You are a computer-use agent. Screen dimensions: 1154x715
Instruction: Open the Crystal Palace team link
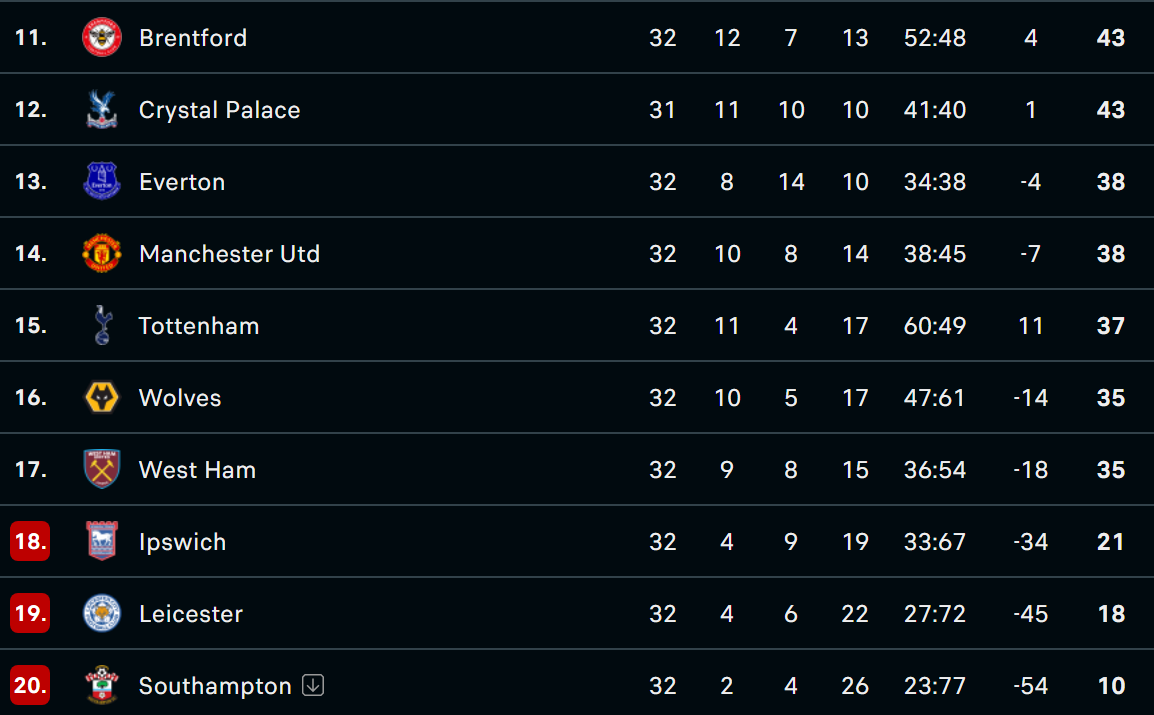pos(219,110)
